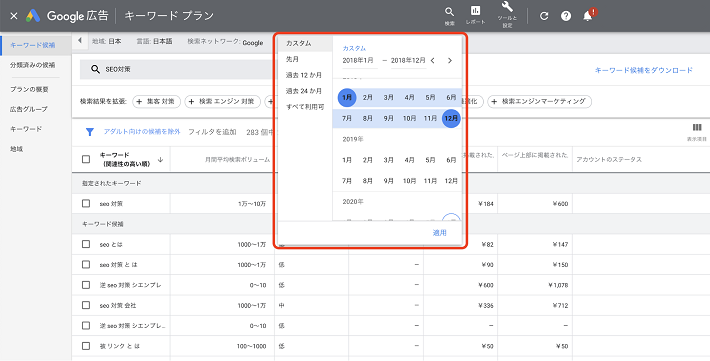This screenshot has height=361, width=710.
Task: Click the ¥1,078 bid value
Action: point(557,285)
